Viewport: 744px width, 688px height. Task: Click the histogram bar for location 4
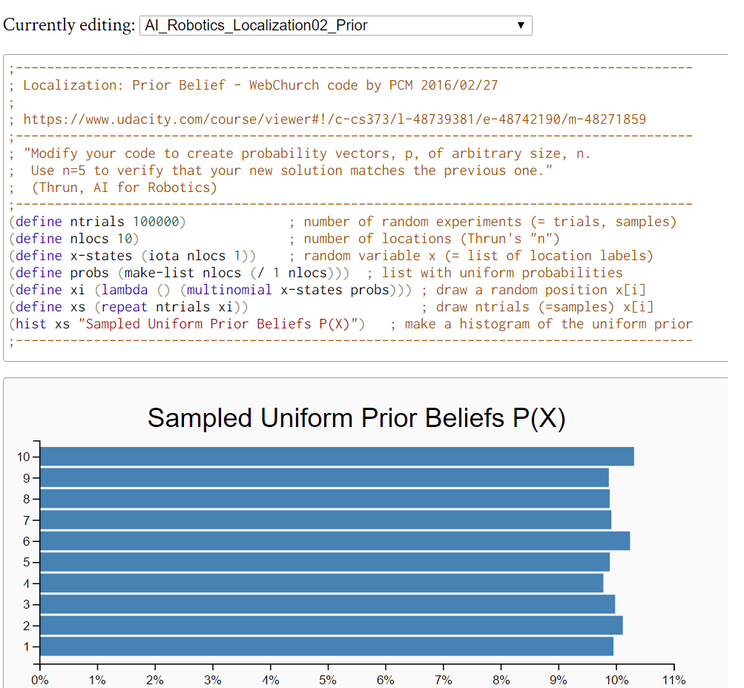point(321,583)
